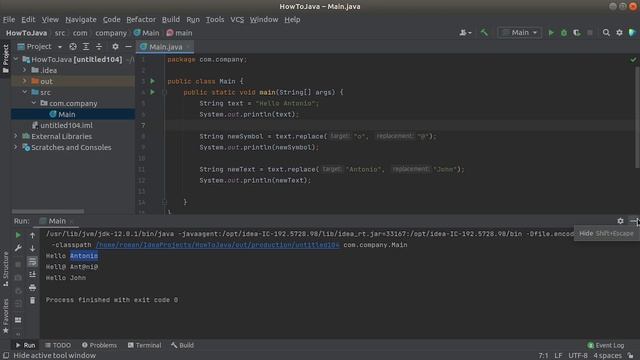
Task: Click the Project panel horizontal scrollbar
Action: [x=48, y=211]
